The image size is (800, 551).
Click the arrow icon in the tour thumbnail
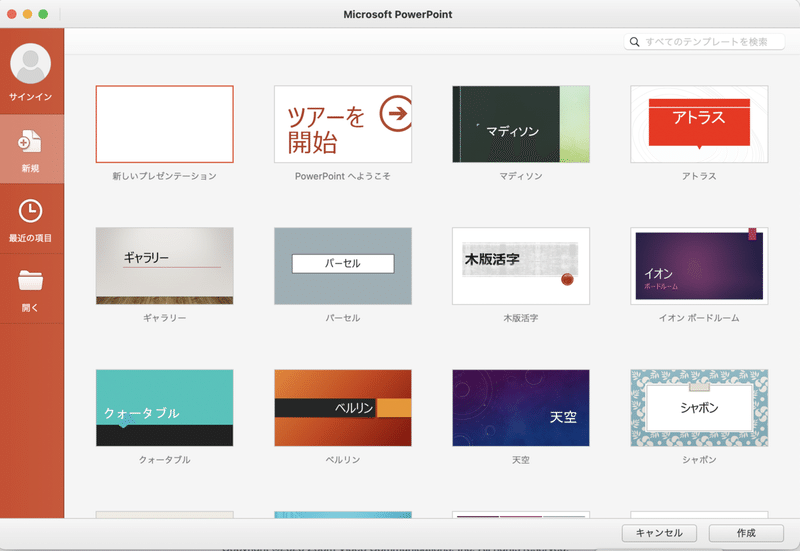[397, 113]
